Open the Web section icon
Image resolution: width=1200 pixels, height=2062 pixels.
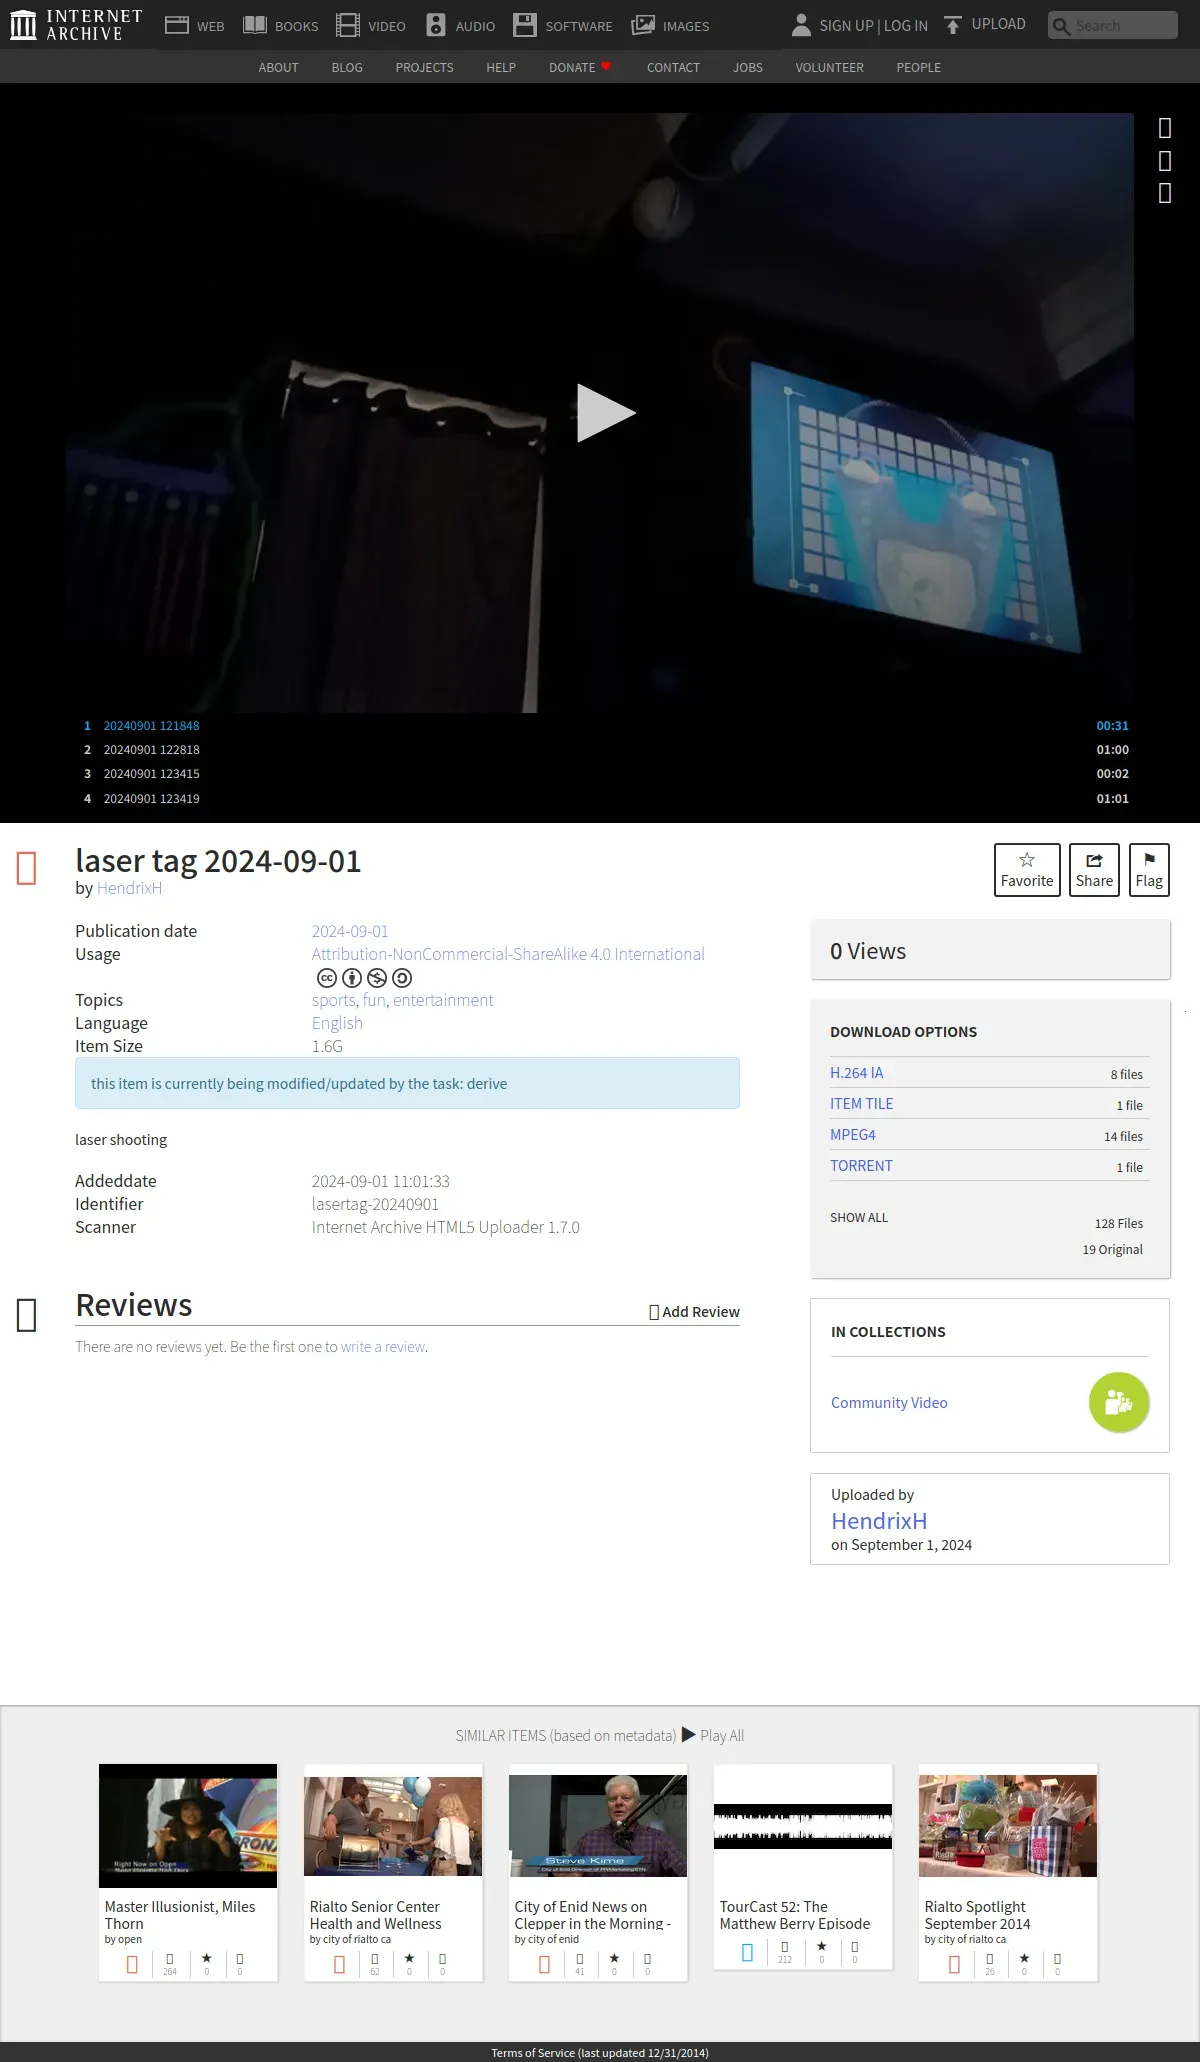(x=177, y=25)
